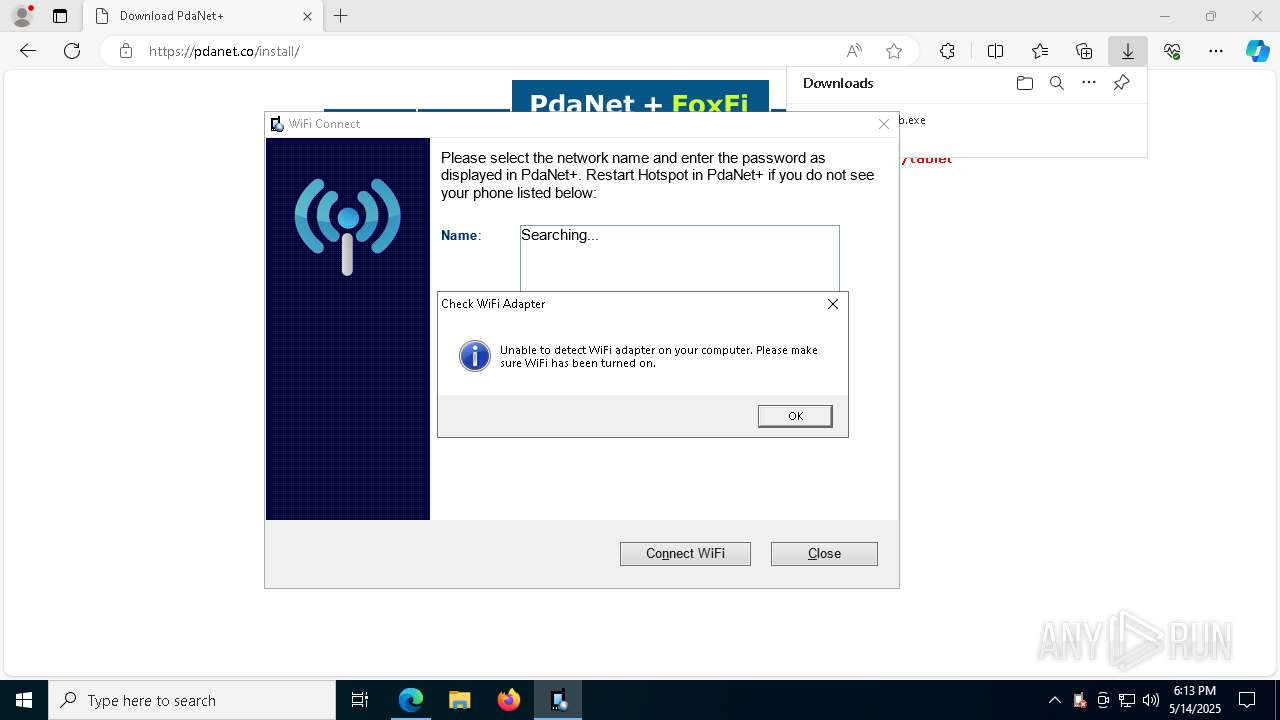This screenshot has height=720, width=1280.
Task: Go back in the Edge browser
Action: point(28,51)
